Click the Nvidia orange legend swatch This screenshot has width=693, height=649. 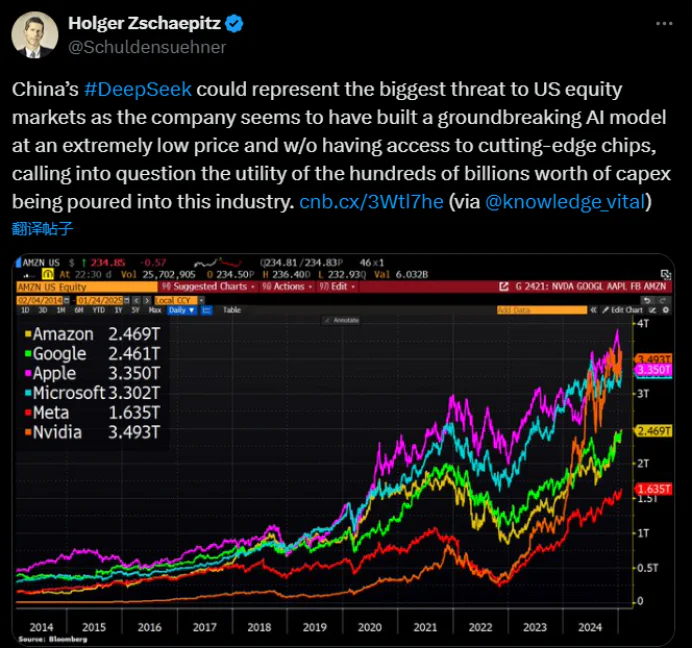(28, 432)
